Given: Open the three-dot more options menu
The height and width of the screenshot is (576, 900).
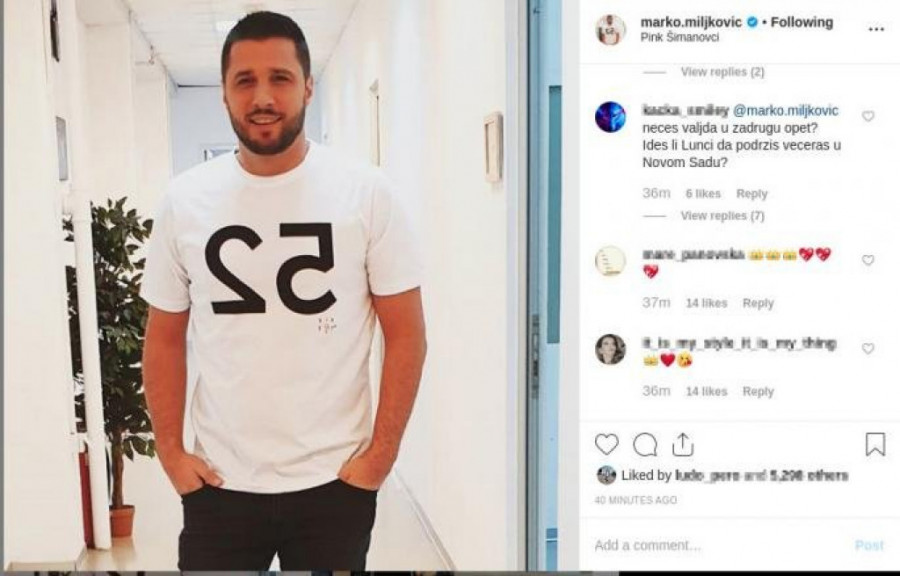Looking at the screenshot, I should tap(876, 29).
